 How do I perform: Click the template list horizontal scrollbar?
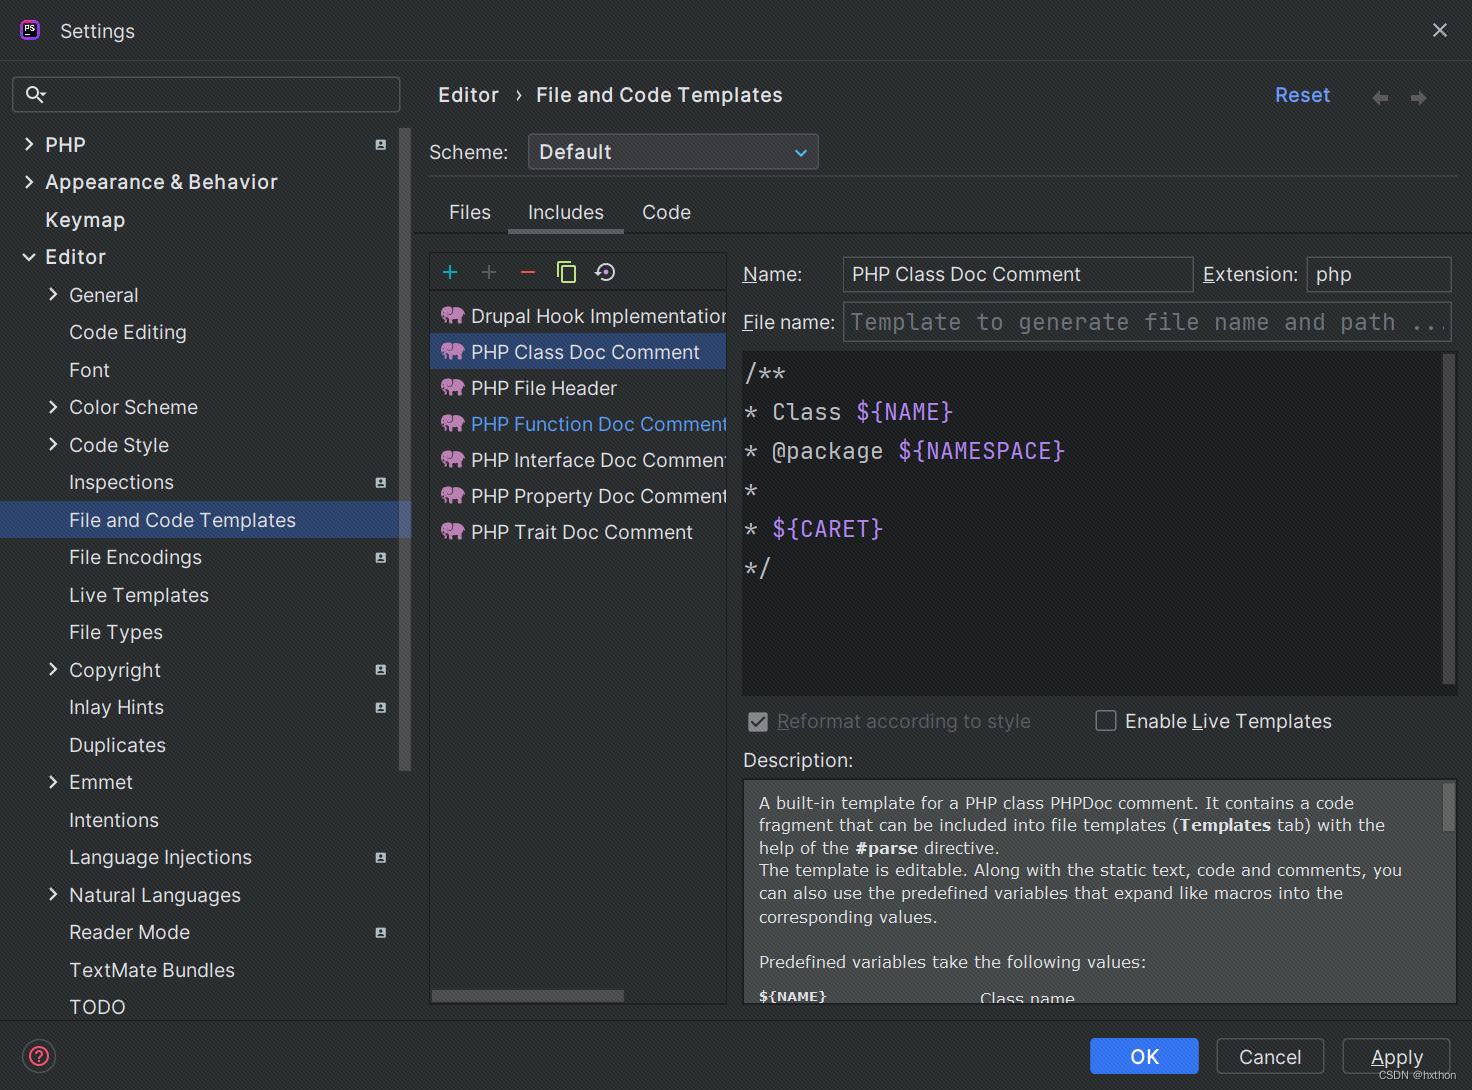tap(528, 996)
